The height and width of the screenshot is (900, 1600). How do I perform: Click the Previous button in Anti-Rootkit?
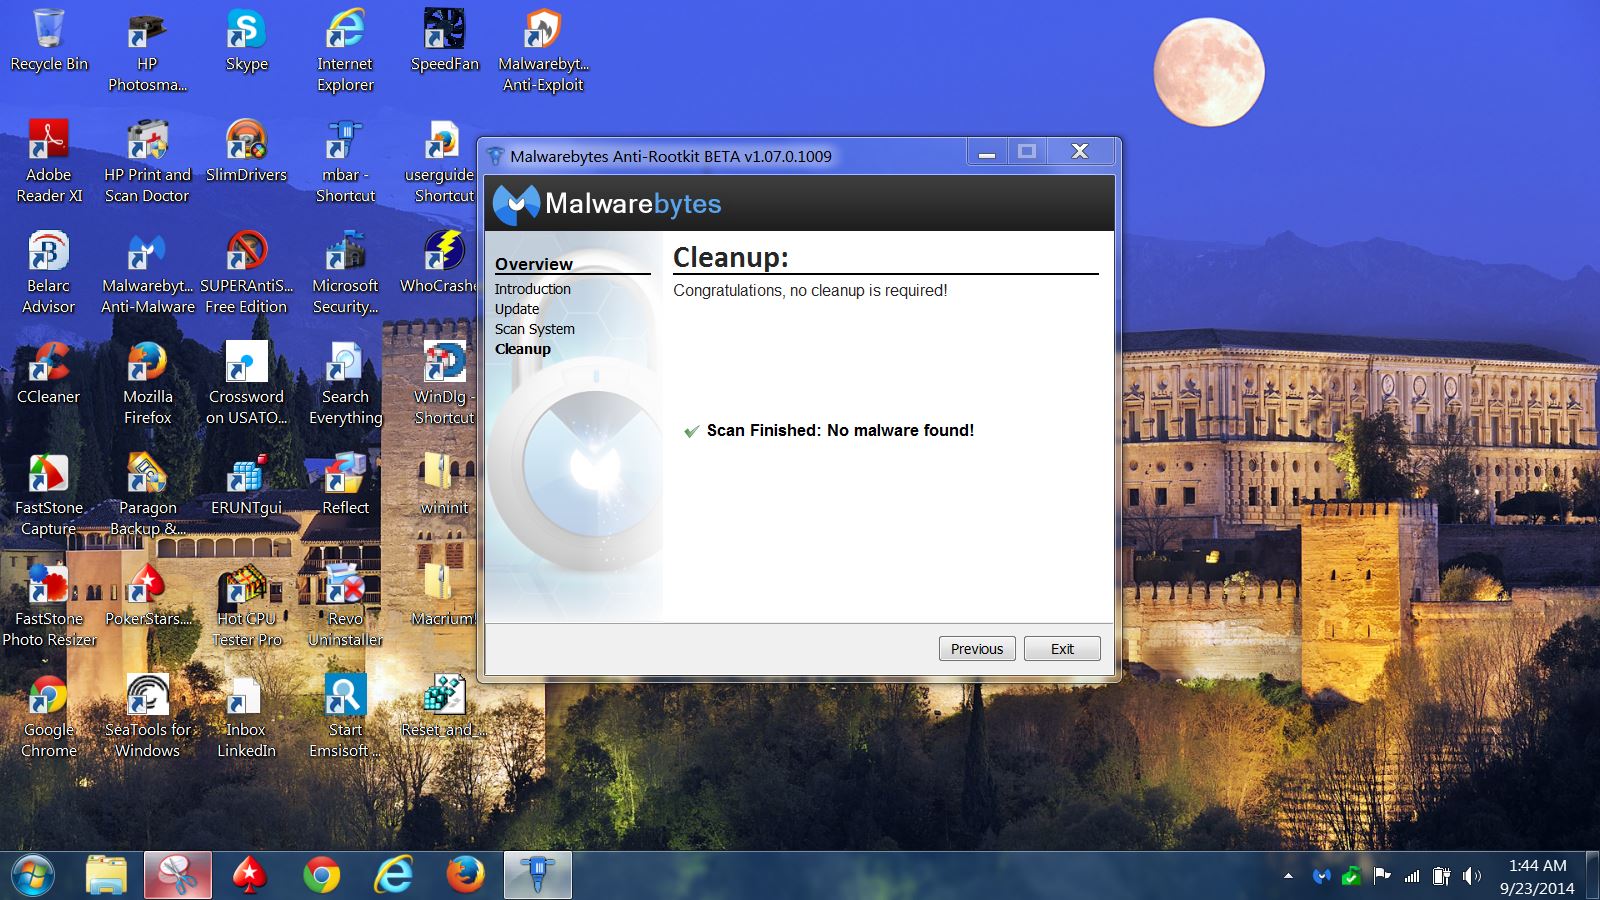coord(977,649)
